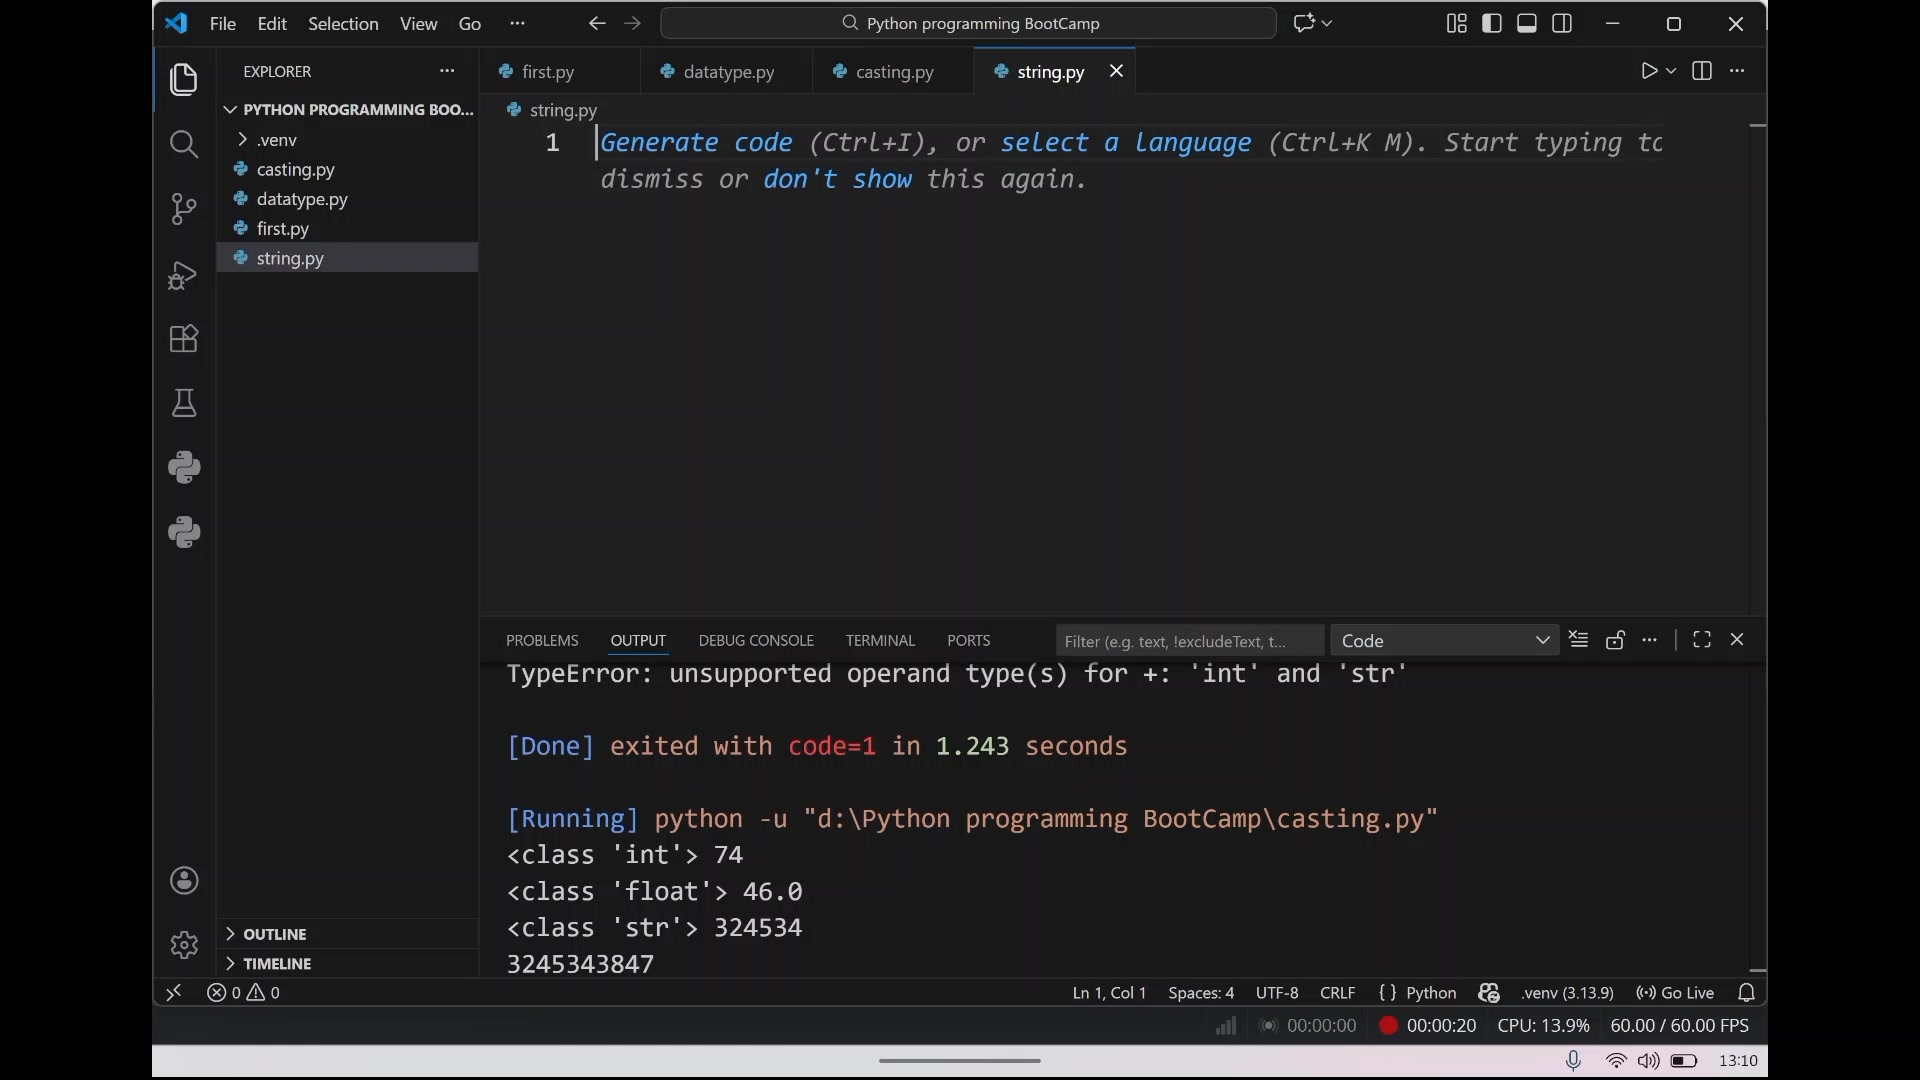This screenshot has height=1080, width=1920.
Task: Expand the OUTLINE section
Action: point(347,934)
